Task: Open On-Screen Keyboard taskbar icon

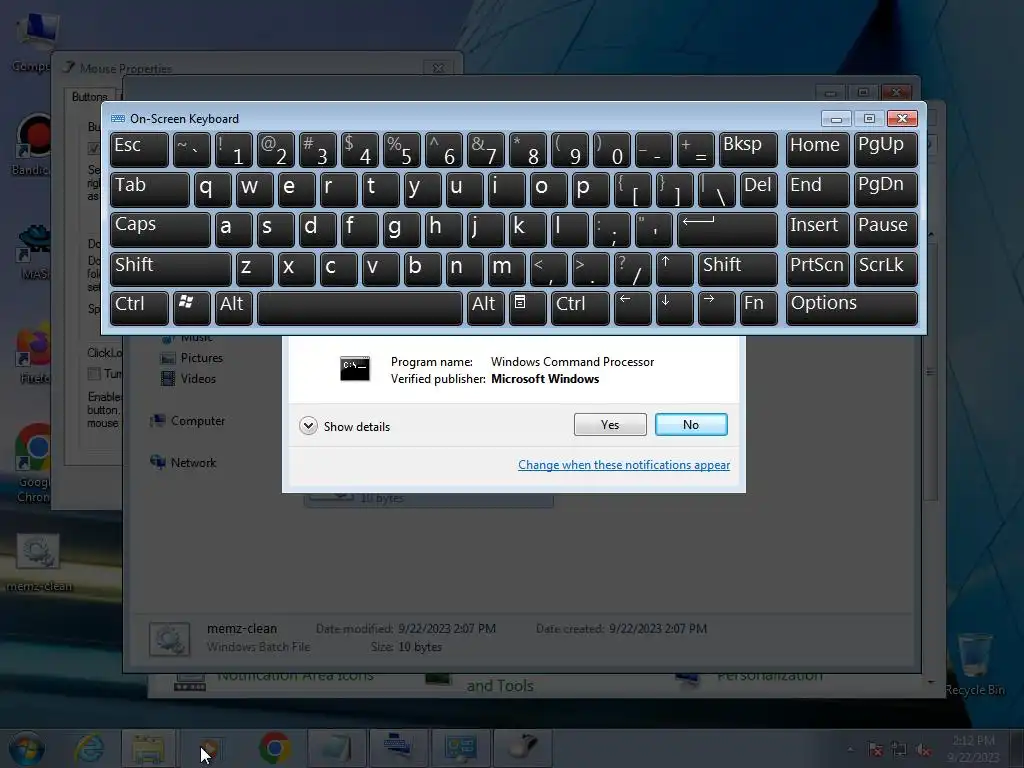Action: [x=398, y=748]
